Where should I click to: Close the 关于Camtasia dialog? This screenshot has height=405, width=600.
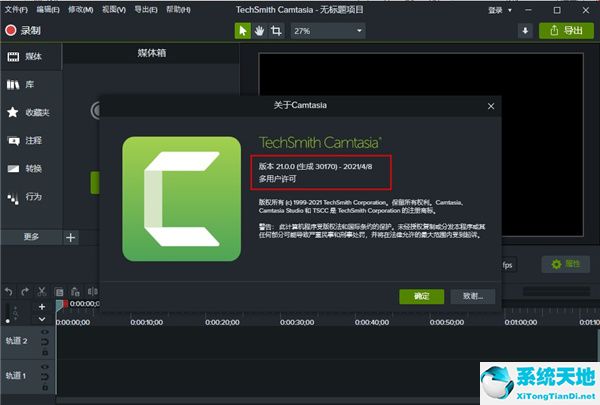click(x=491, y=106)
